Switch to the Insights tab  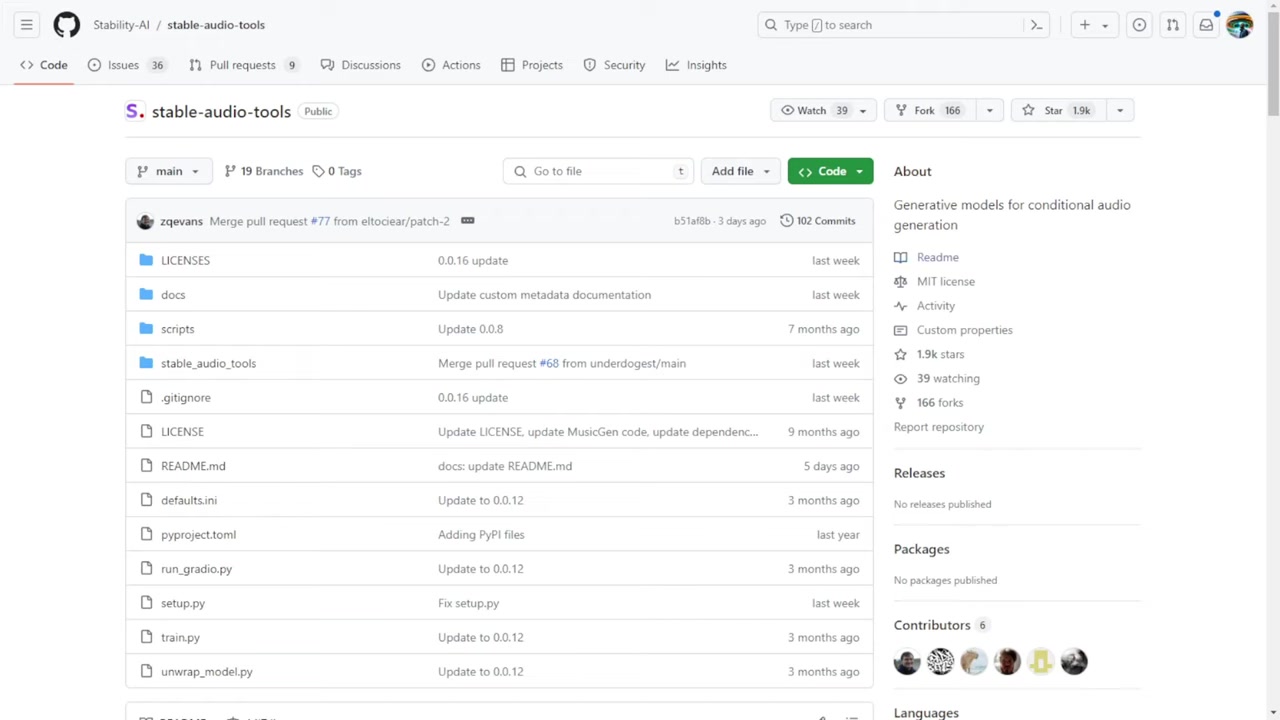[x=696, y=65]
